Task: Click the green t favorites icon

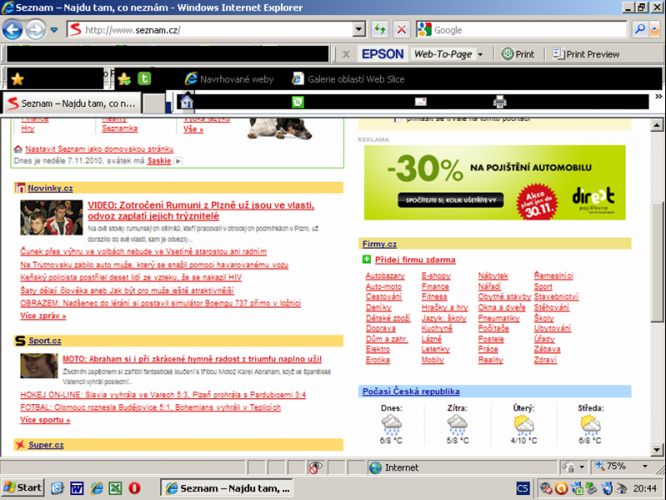Action: click(x=144, y=79)
